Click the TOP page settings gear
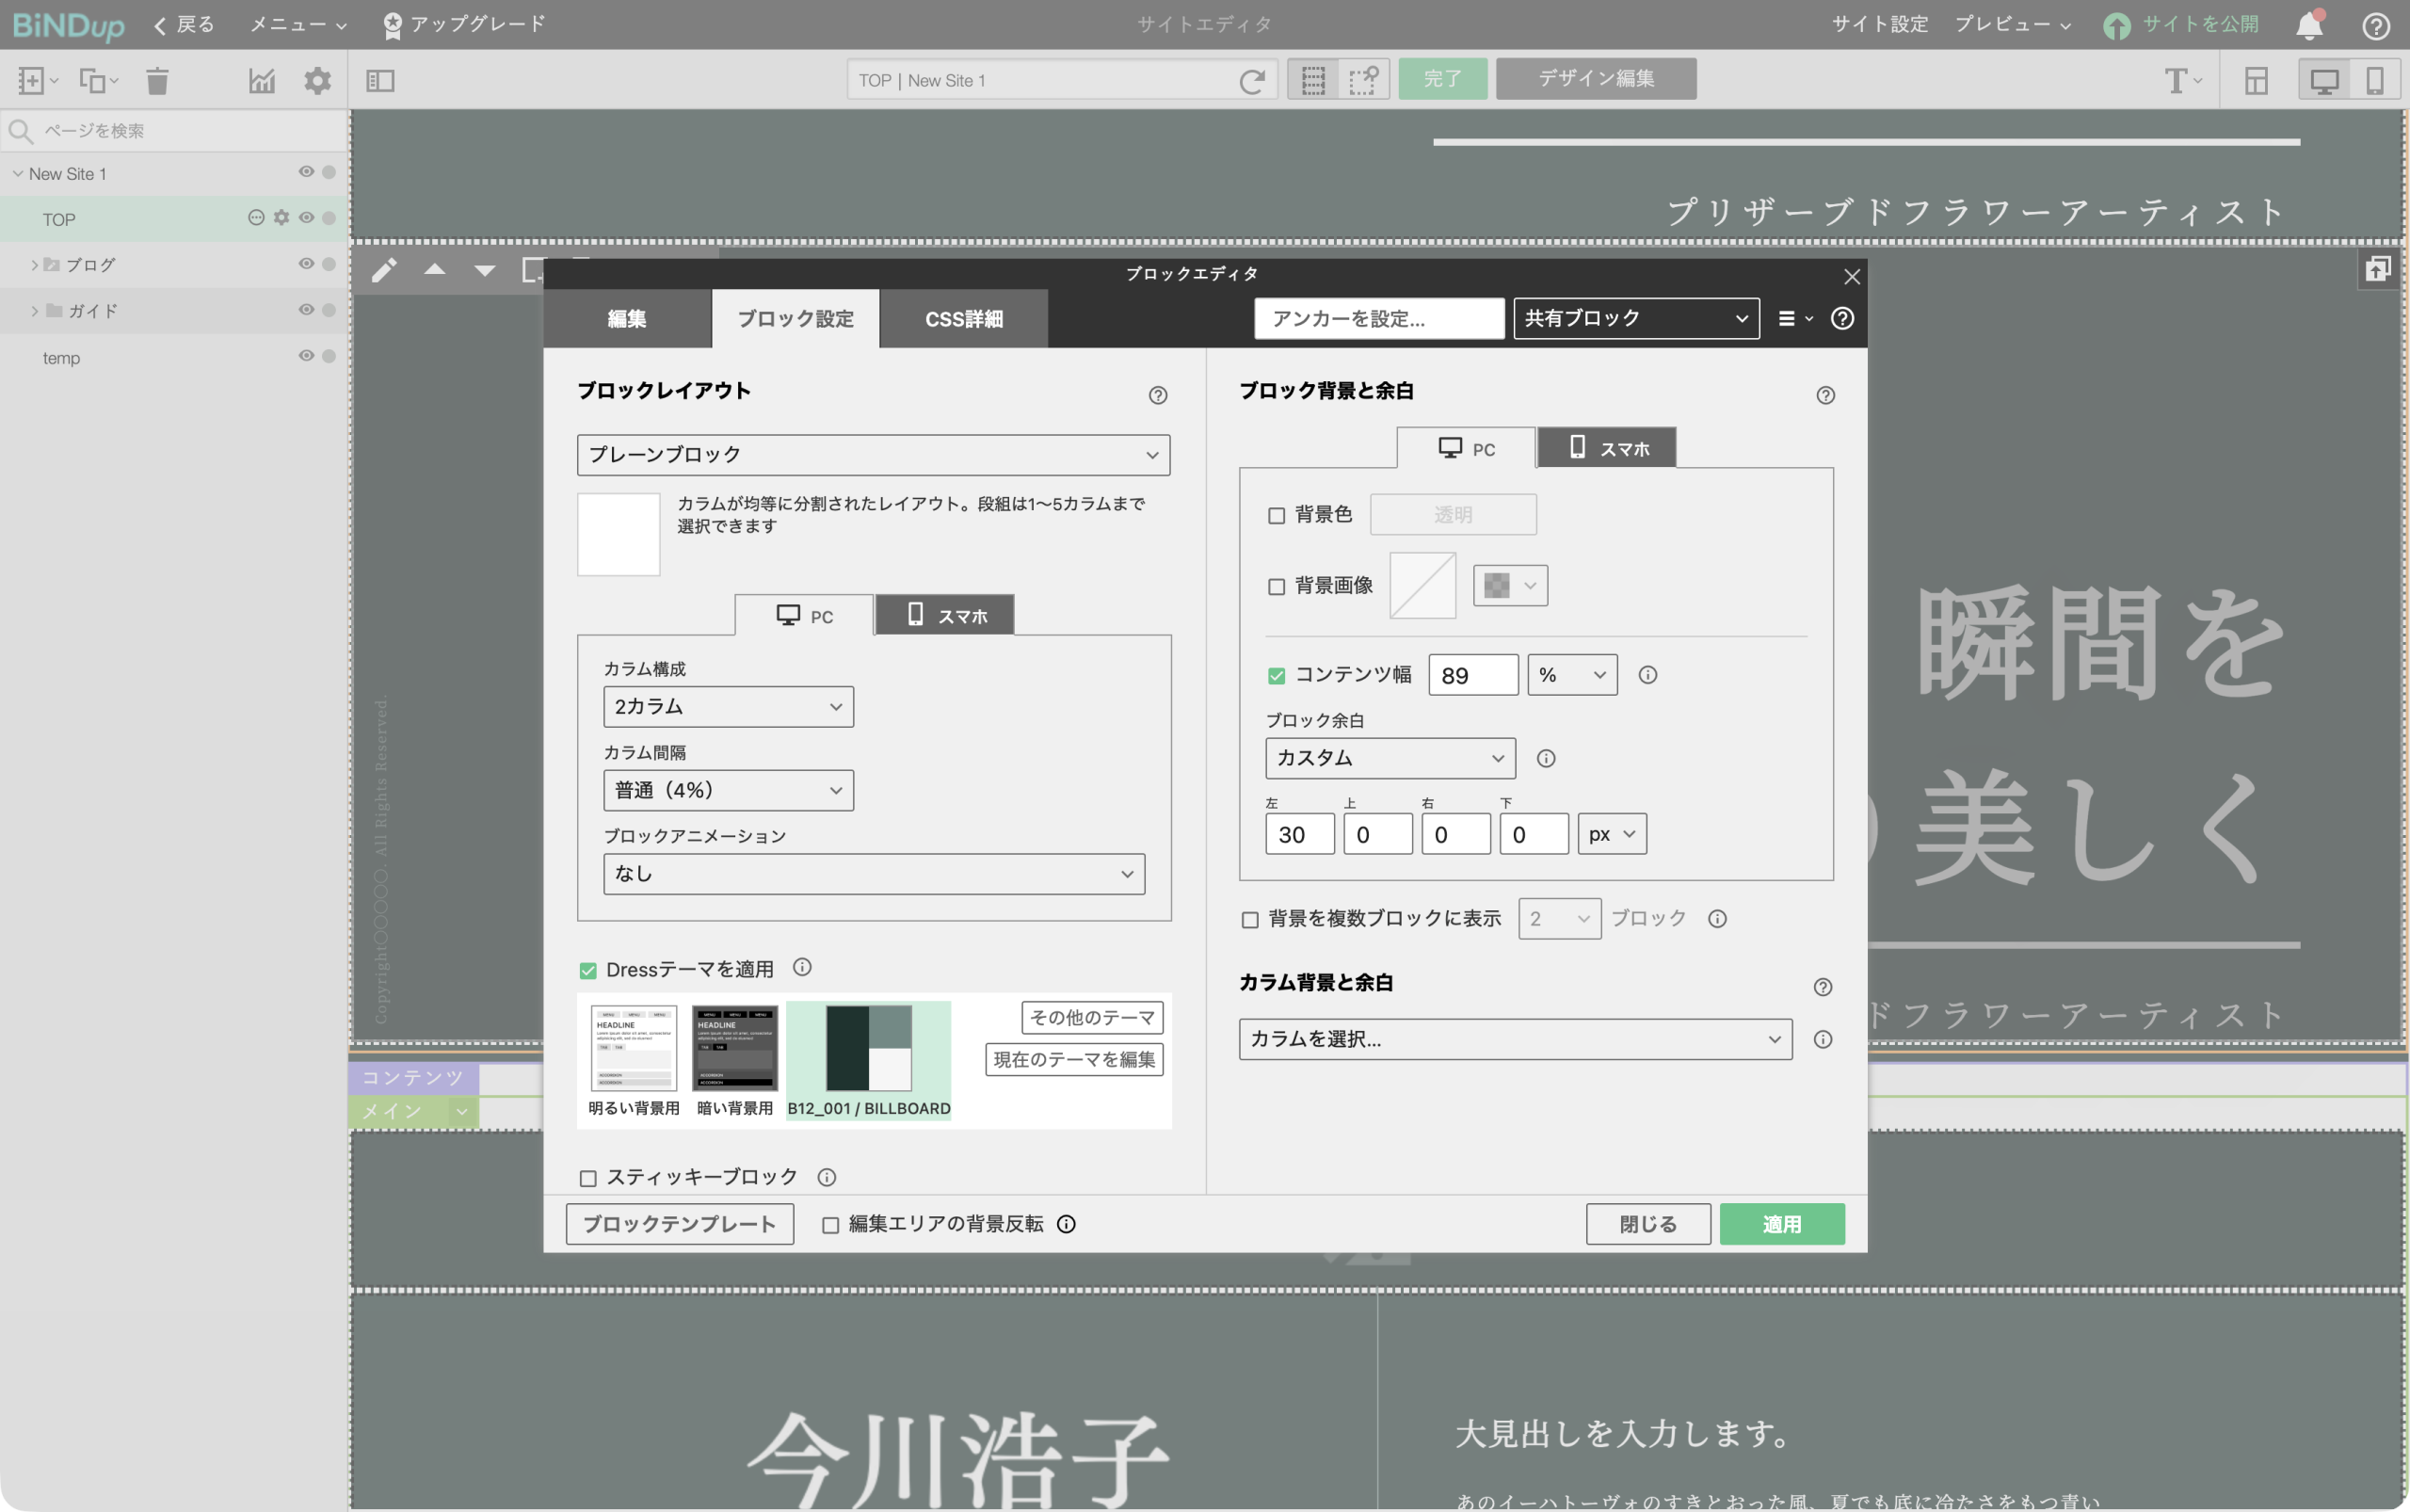The image size is (2410, 1512). (x=282, y=218)
